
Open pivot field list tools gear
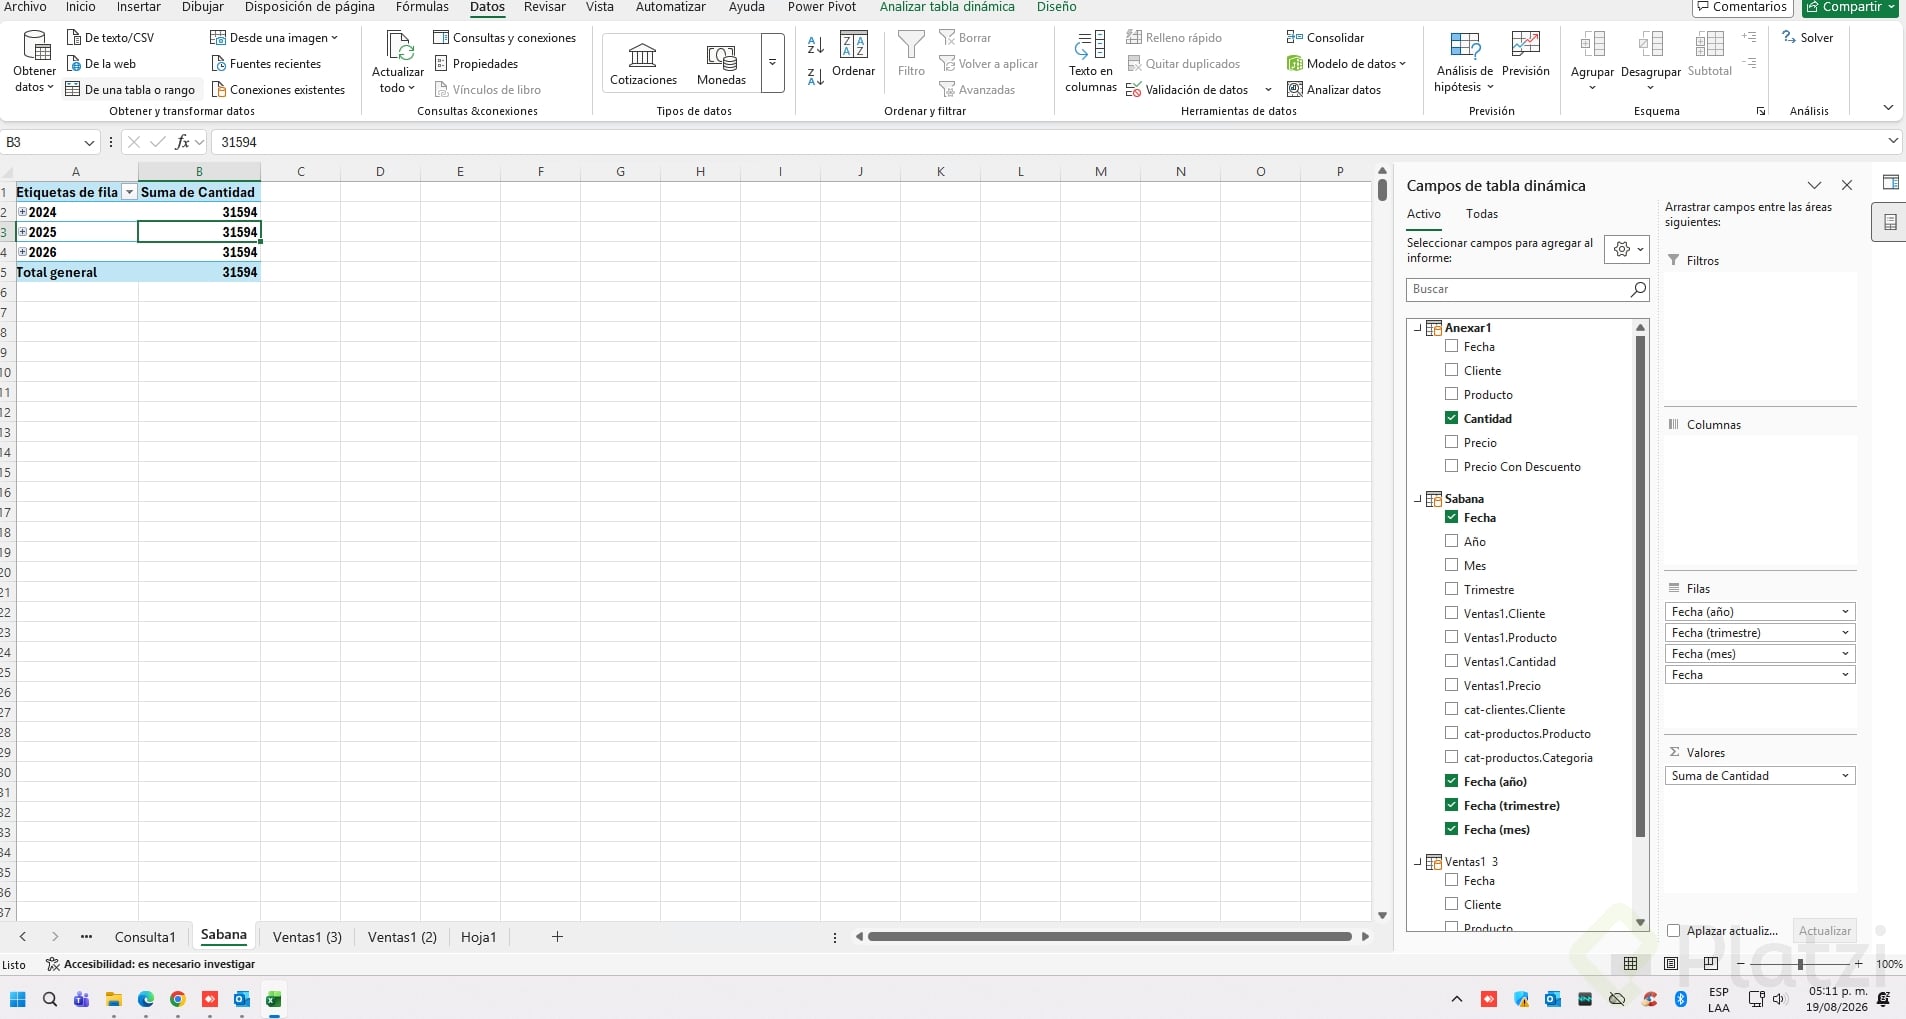1626,249
